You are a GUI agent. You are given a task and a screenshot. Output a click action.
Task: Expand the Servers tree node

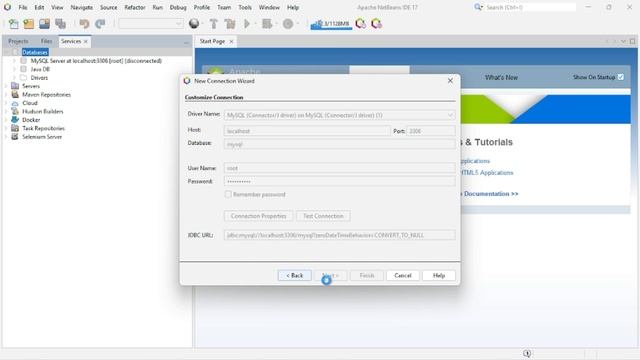(x=6, y=86)
